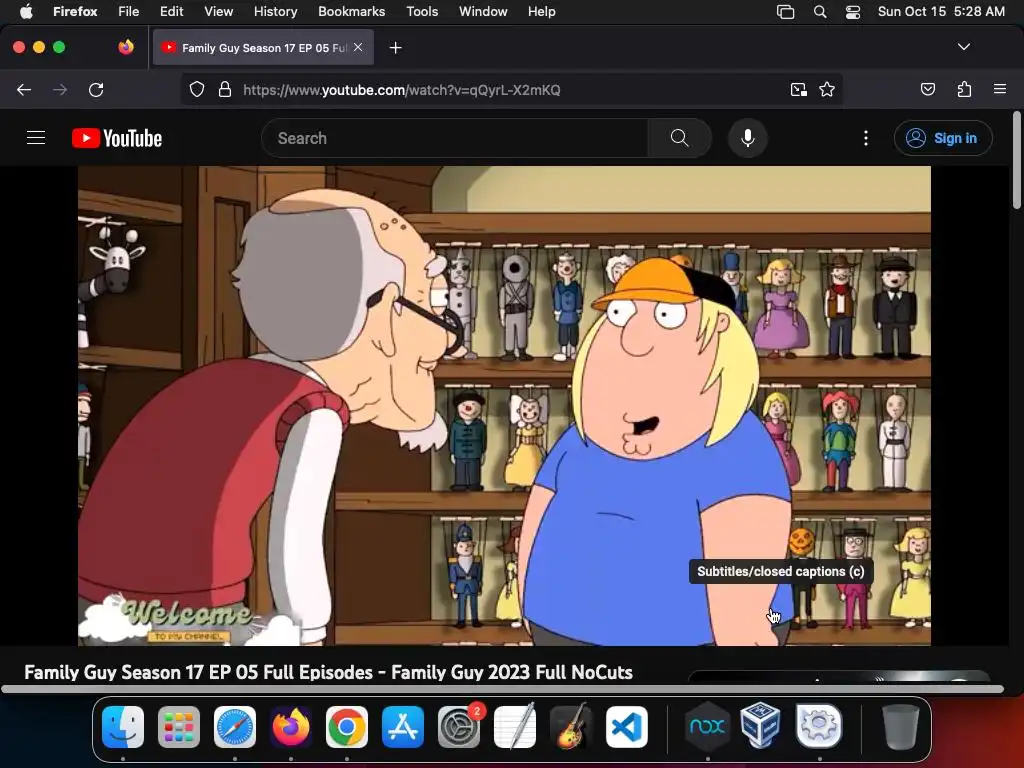1024x768 pixels.
Task: Open Control Center in menu bar
Action: coord(852,11)
